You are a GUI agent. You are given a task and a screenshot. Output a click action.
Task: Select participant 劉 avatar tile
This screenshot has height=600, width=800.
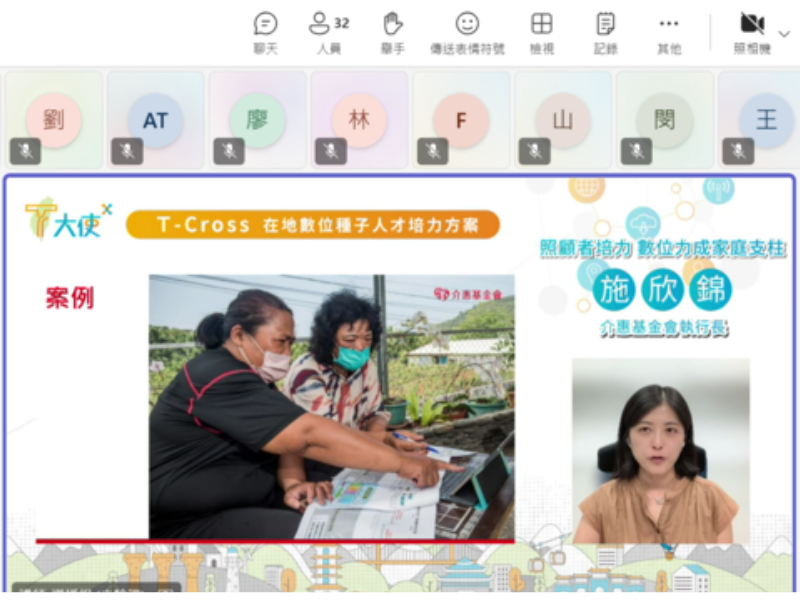54,120
